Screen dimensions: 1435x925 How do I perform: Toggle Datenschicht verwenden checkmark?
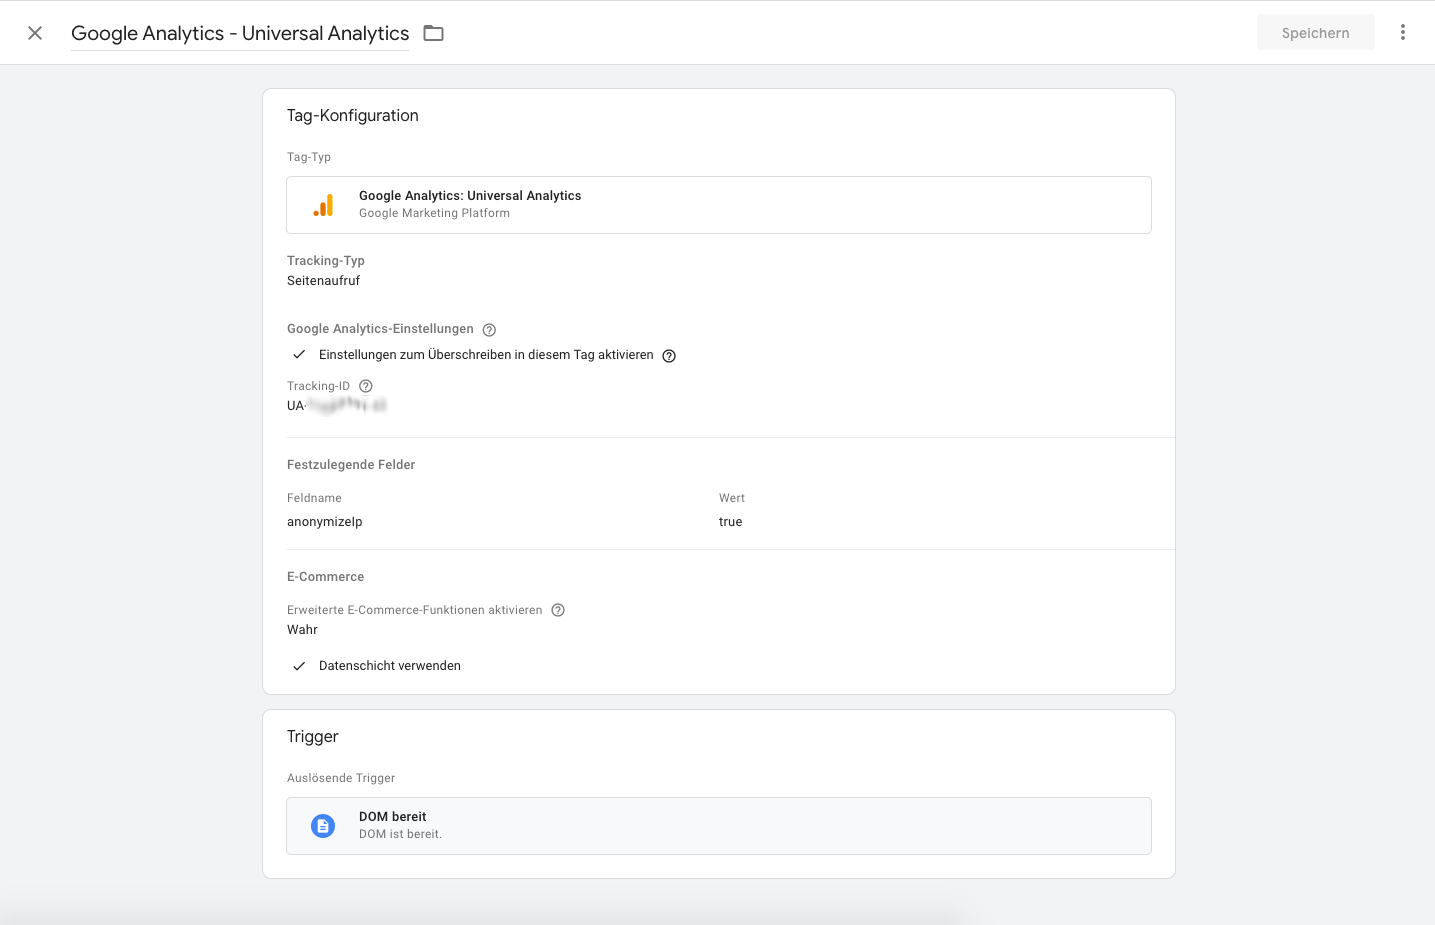(299, 666)
